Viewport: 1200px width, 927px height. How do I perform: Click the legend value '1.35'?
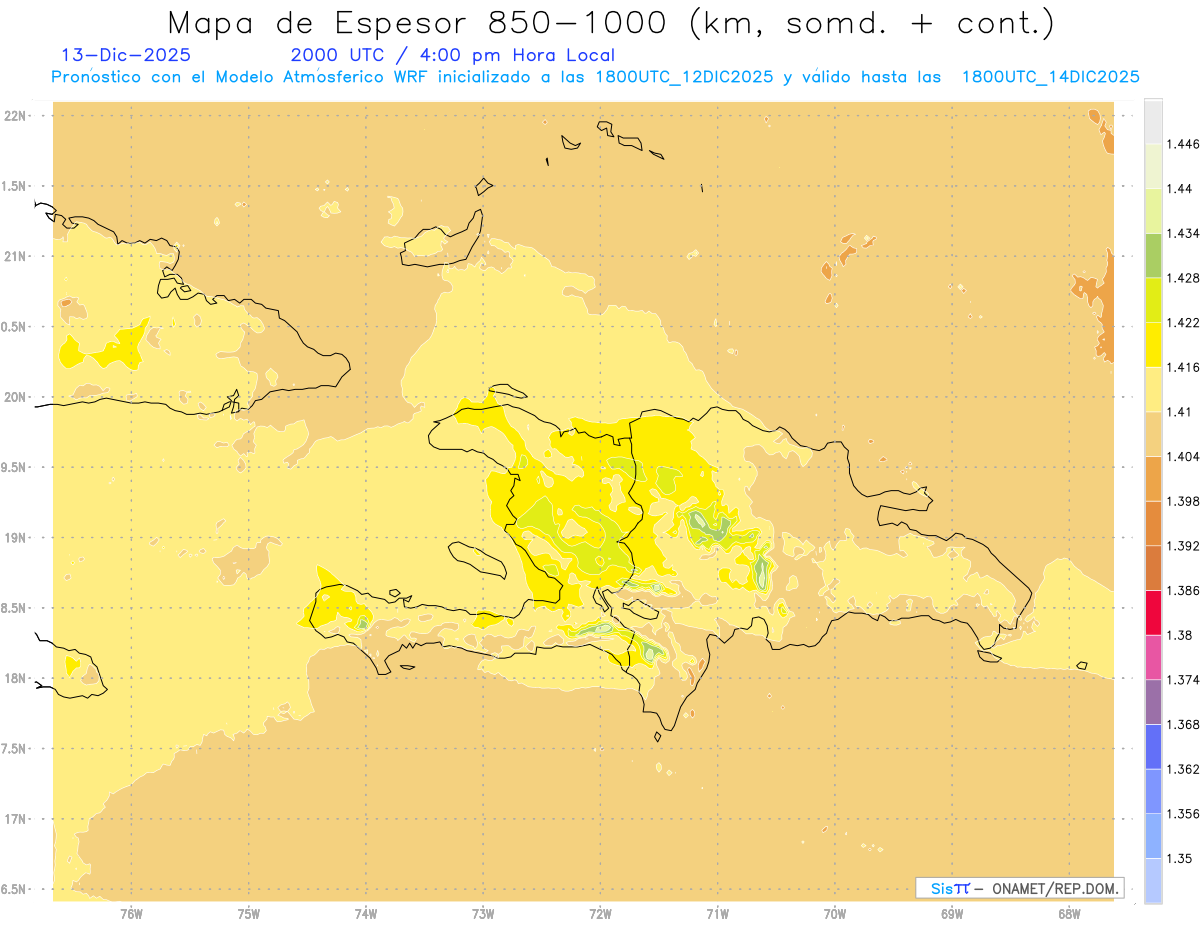click(x=1179, y=858)
